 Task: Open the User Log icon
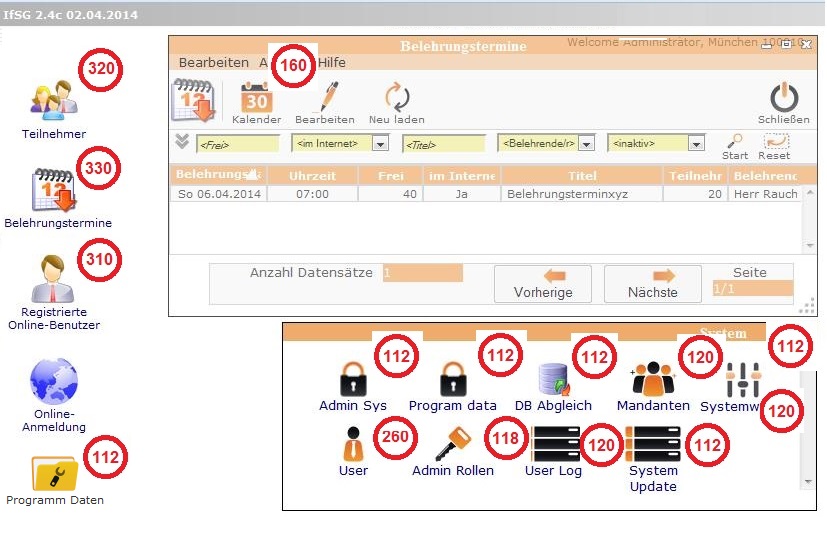[x=555, y=443]
